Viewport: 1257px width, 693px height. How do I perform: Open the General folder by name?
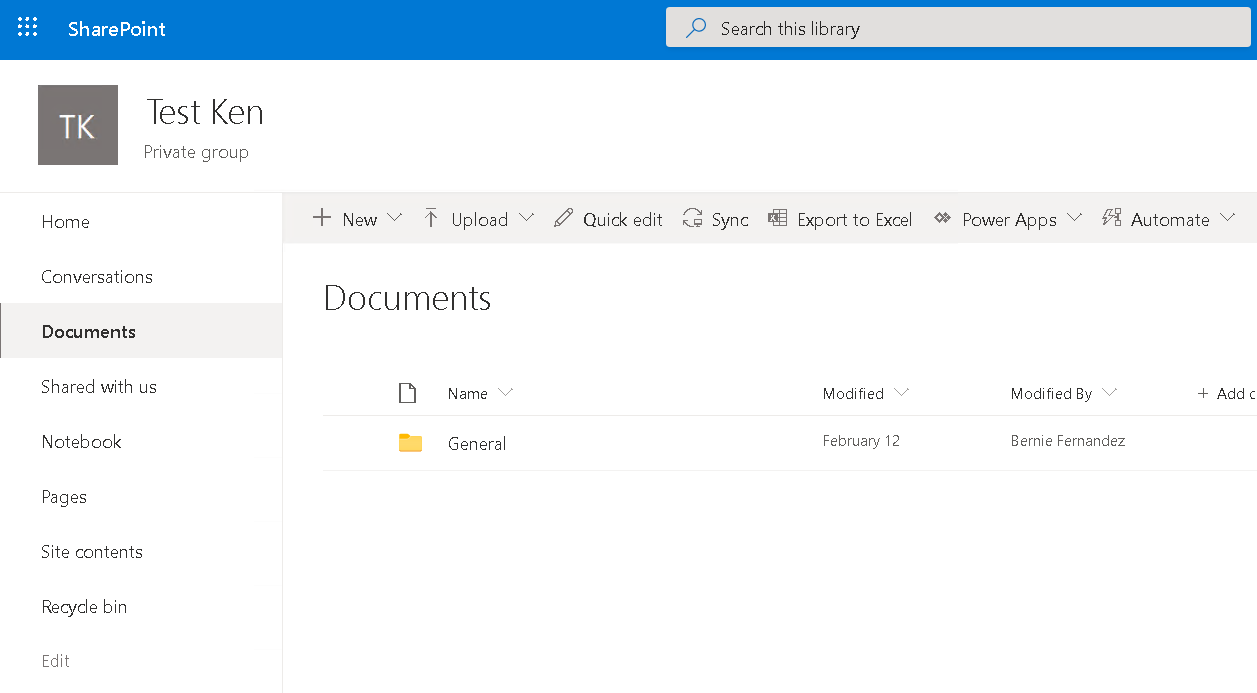(477, 444)
